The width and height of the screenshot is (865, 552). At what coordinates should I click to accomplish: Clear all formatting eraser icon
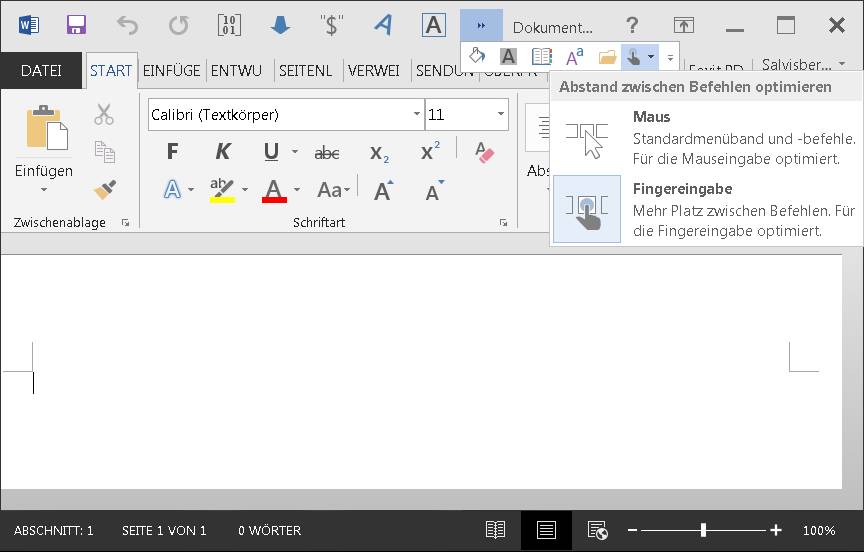pyautogui.click(x=484, y=152)
